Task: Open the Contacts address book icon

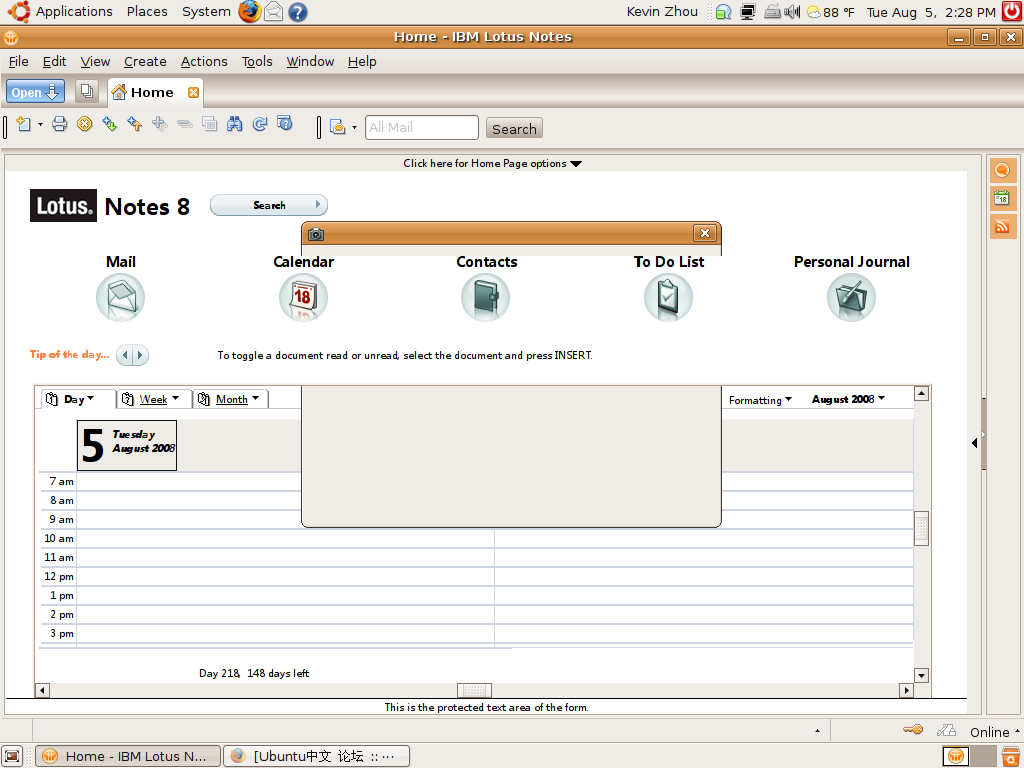Action: pos(485,297)
